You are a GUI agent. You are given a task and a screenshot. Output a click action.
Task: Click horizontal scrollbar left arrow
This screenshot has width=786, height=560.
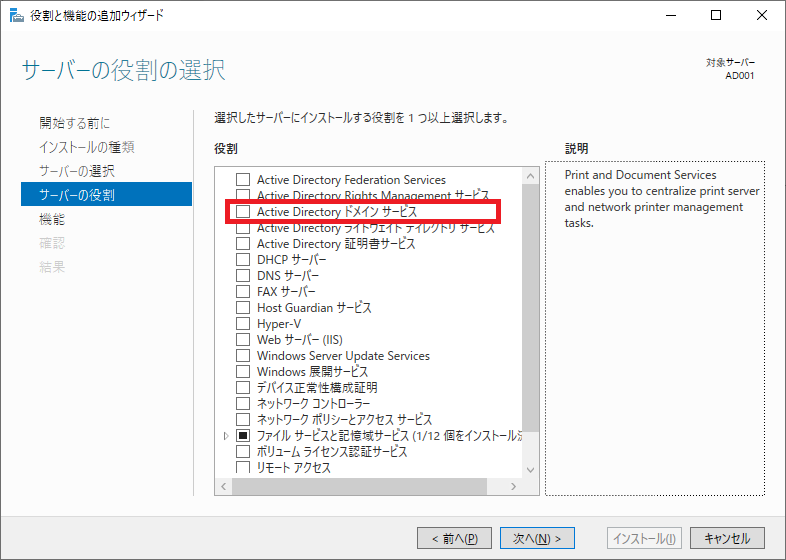[224, 486]
